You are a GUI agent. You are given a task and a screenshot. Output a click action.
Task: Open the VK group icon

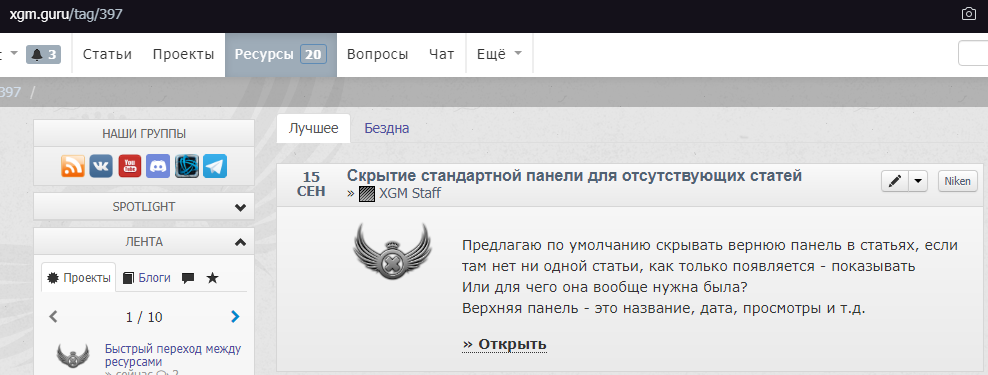tap(101, 166)
